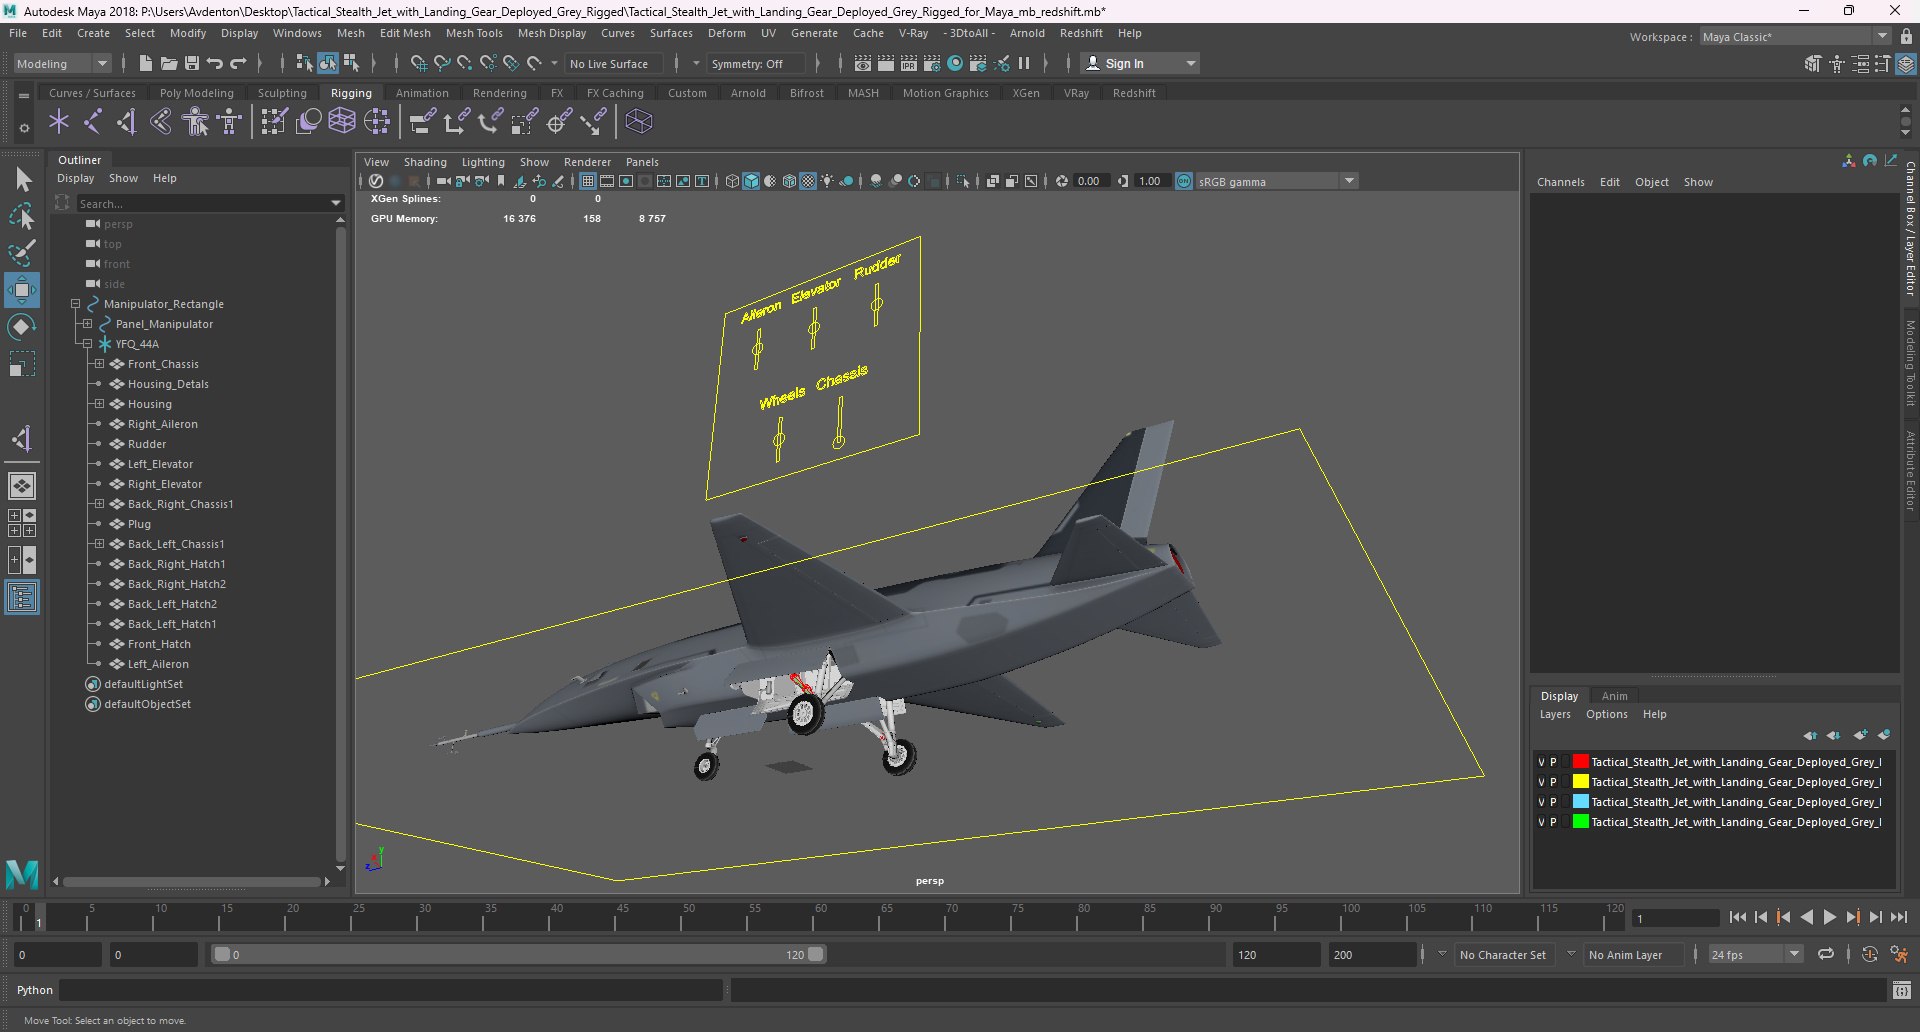Activate the Lasso select tool
The width and height of the screenshot is (1920, 1032).
tap(22, 217)
